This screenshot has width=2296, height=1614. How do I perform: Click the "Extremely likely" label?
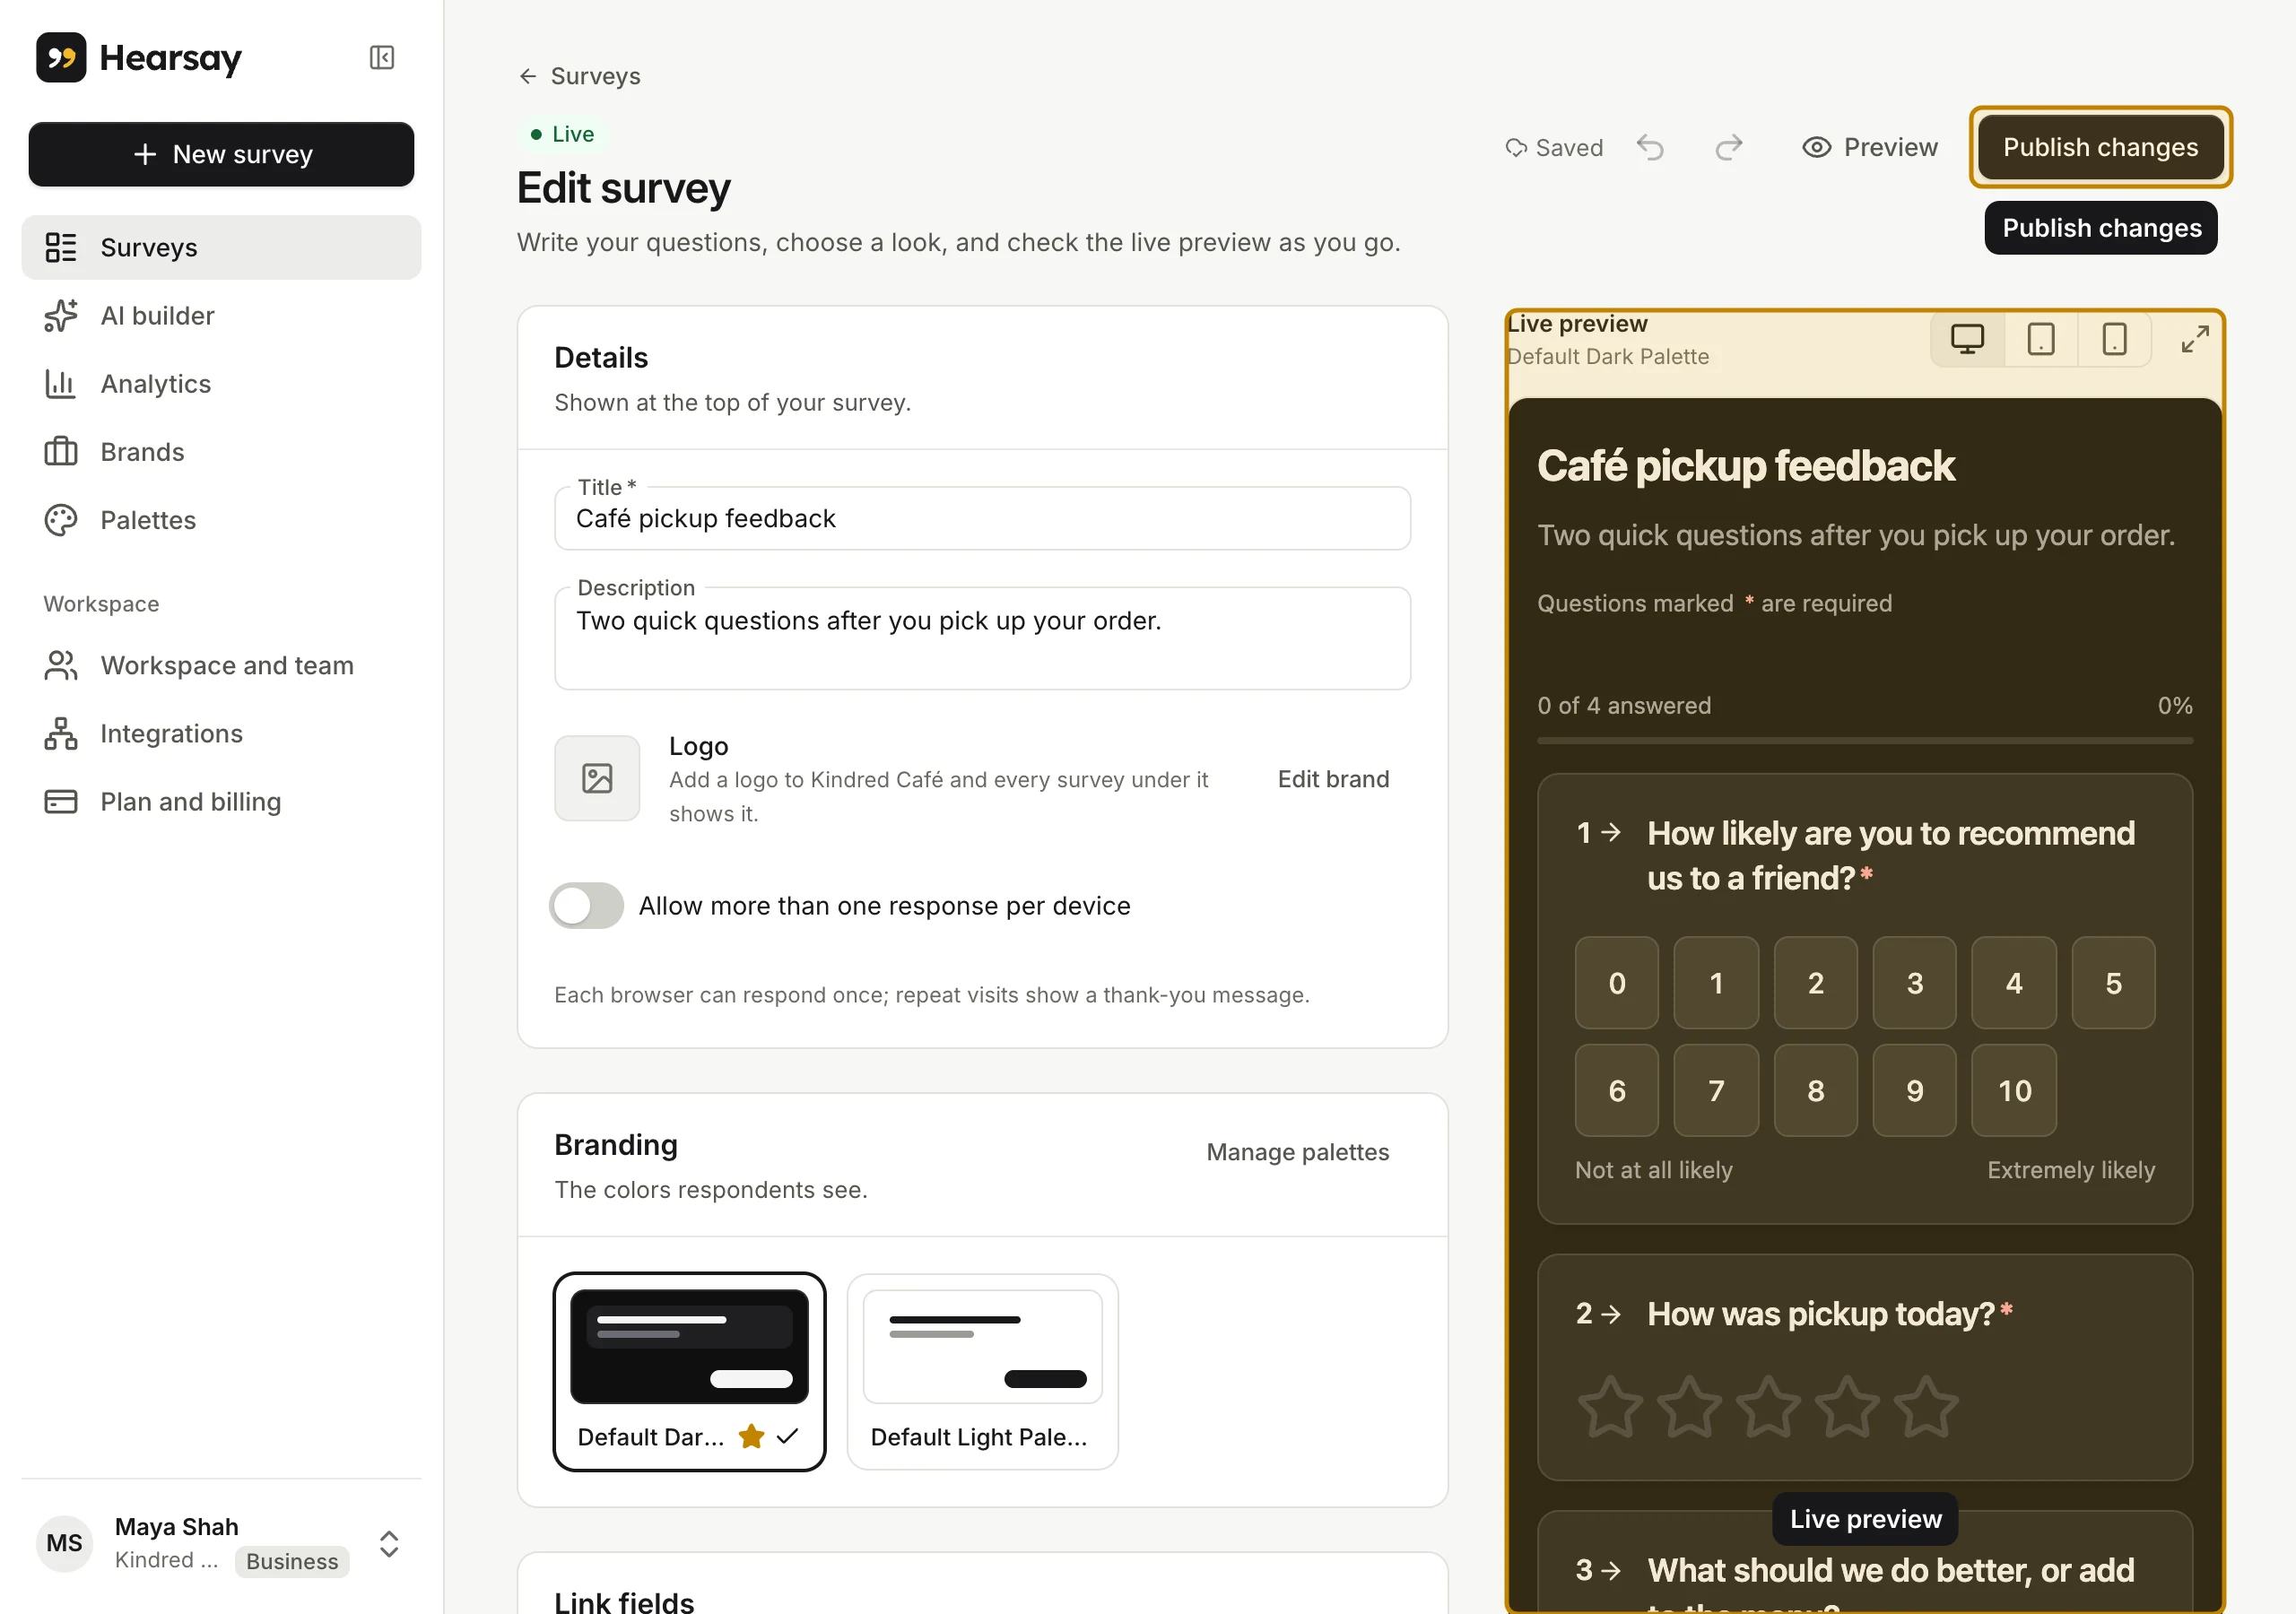point(2070,1169)
